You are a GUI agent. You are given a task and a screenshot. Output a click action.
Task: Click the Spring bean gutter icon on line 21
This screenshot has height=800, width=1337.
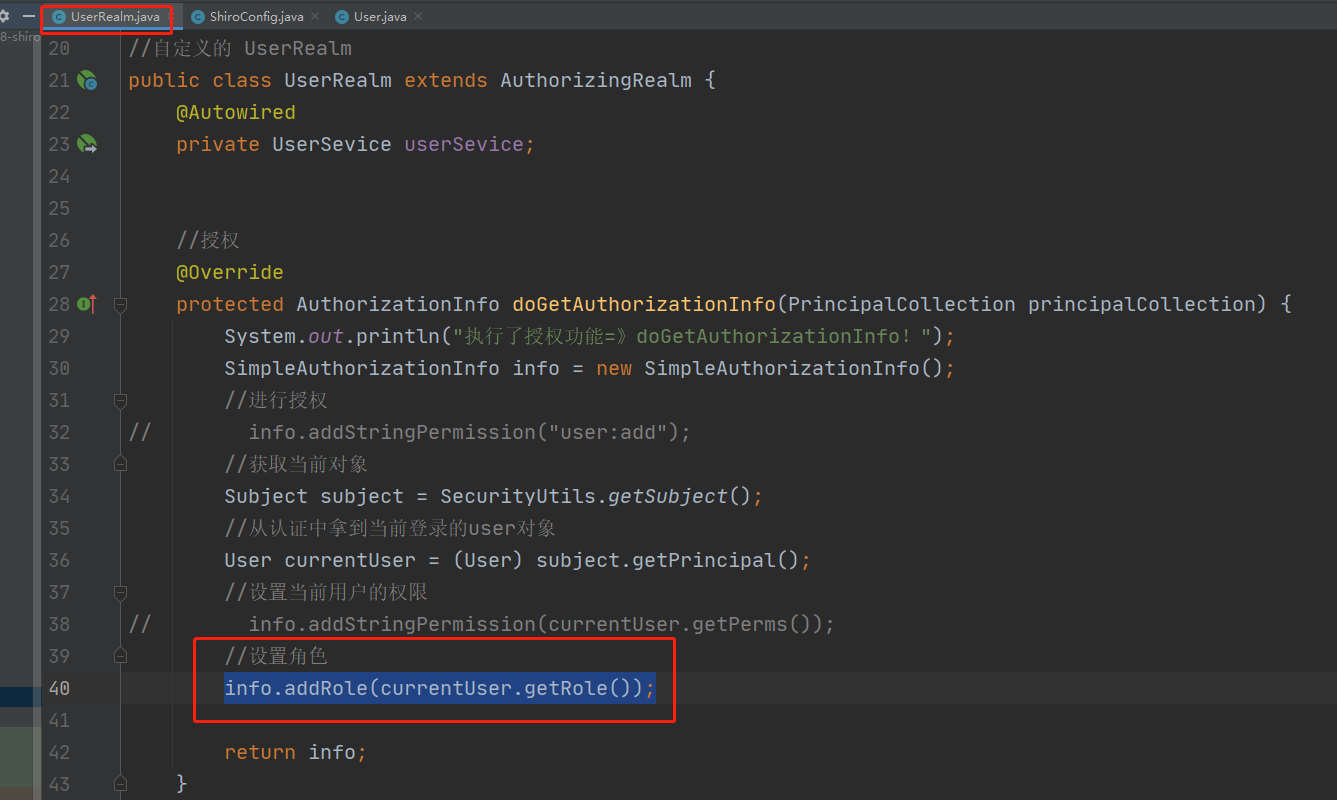pyautogui.click(x=87, y=80)
